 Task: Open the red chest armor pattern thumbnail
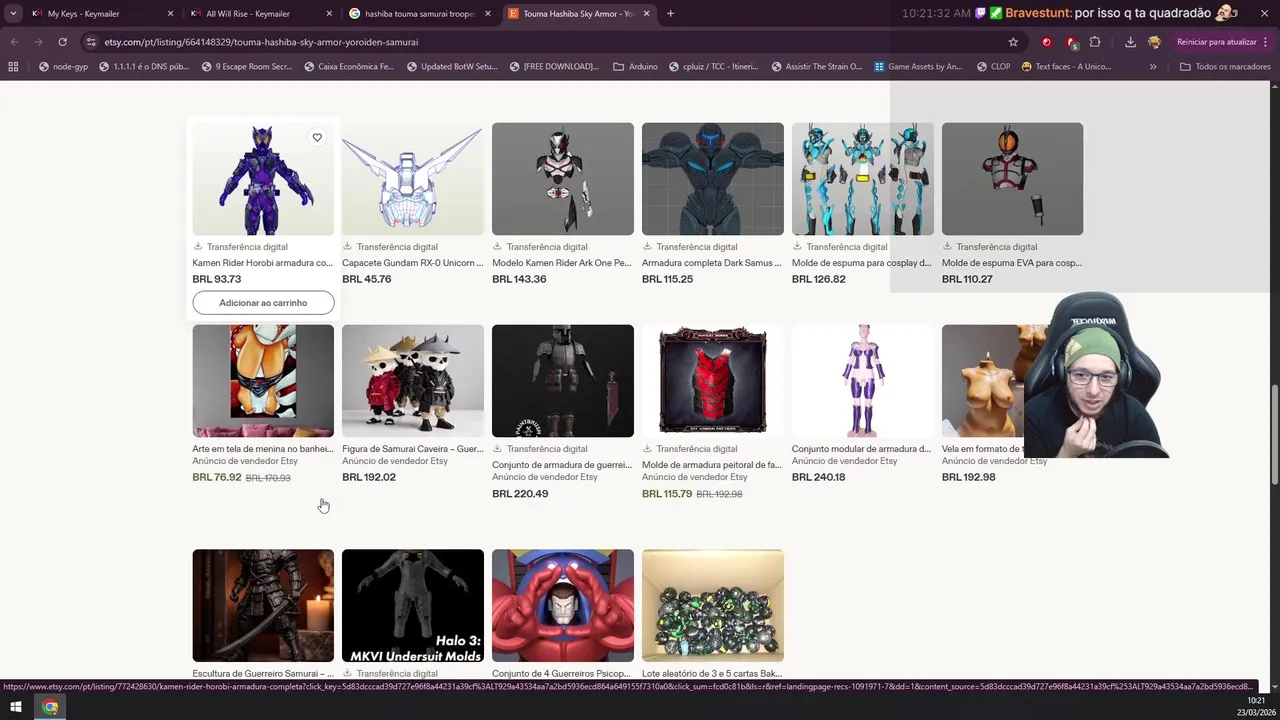tap(713, 381)
